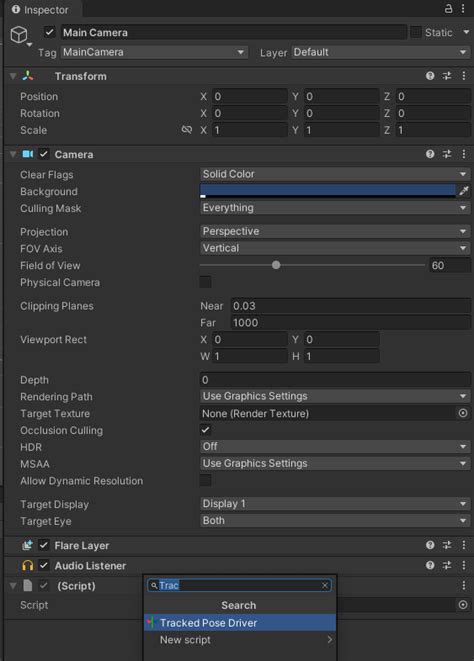
Task: Open Target Texture object picker
Action: point(463,413)
